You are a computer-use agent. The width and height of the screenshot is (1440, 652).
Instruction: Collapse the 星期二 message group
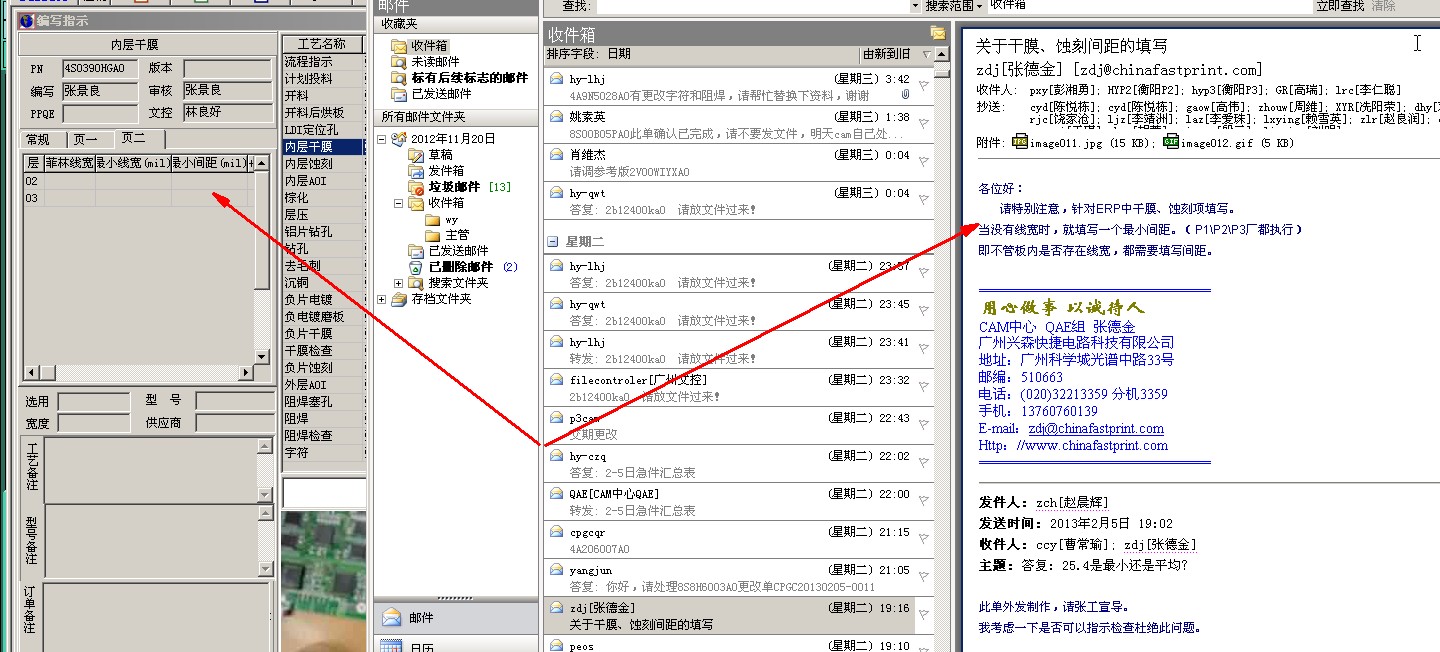pyautogui.click(x=552, y=242)
